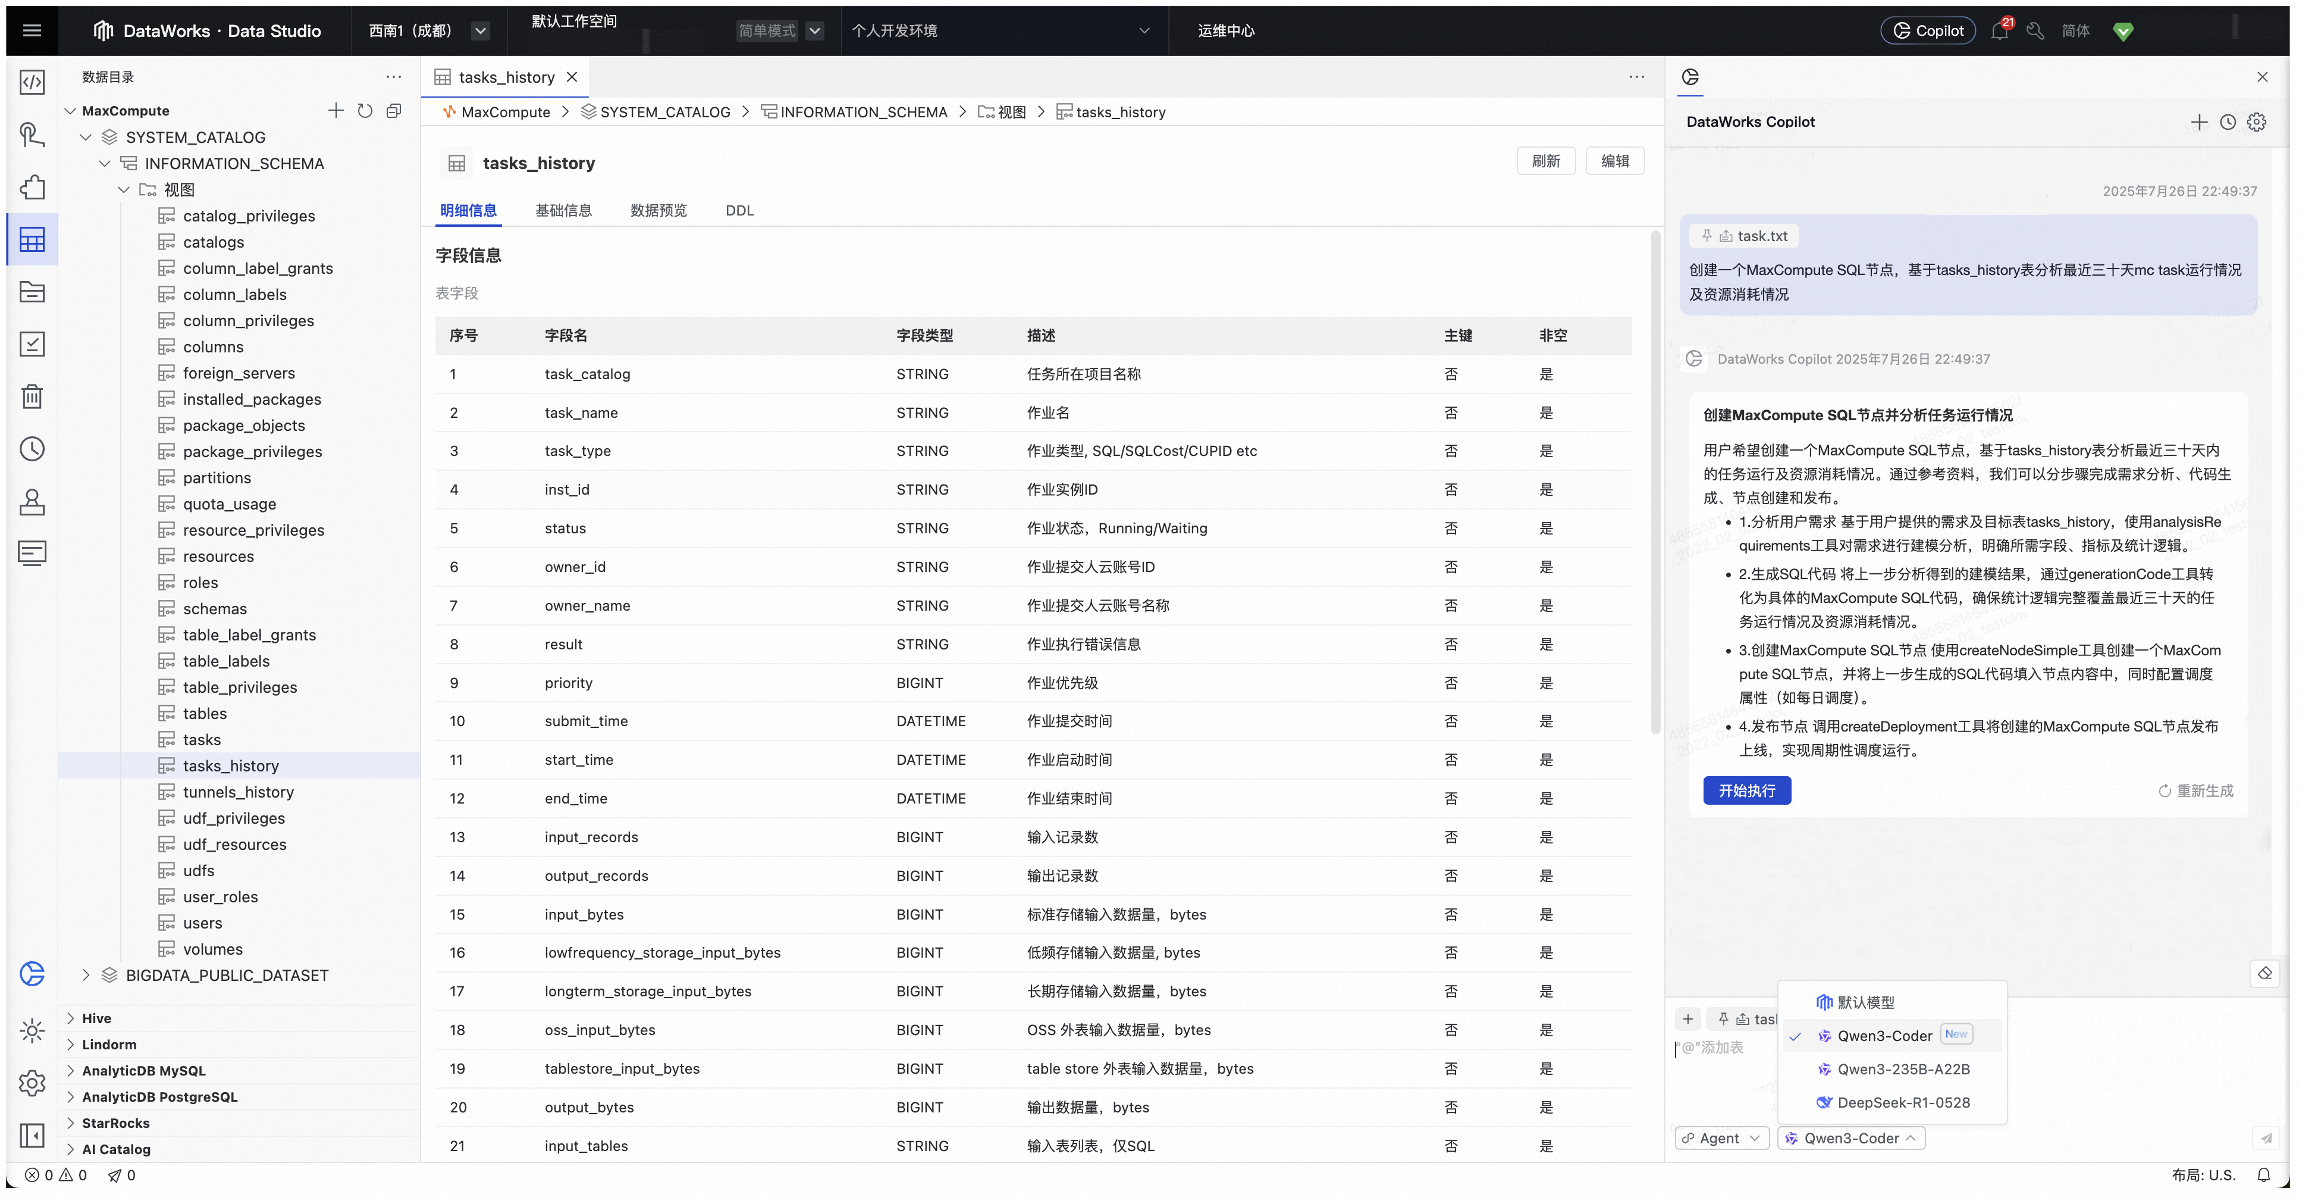Viewport: 2300px width, 1200px height.
Task: Refresh the data catalog tree
Action: click(x=365, y=111)
